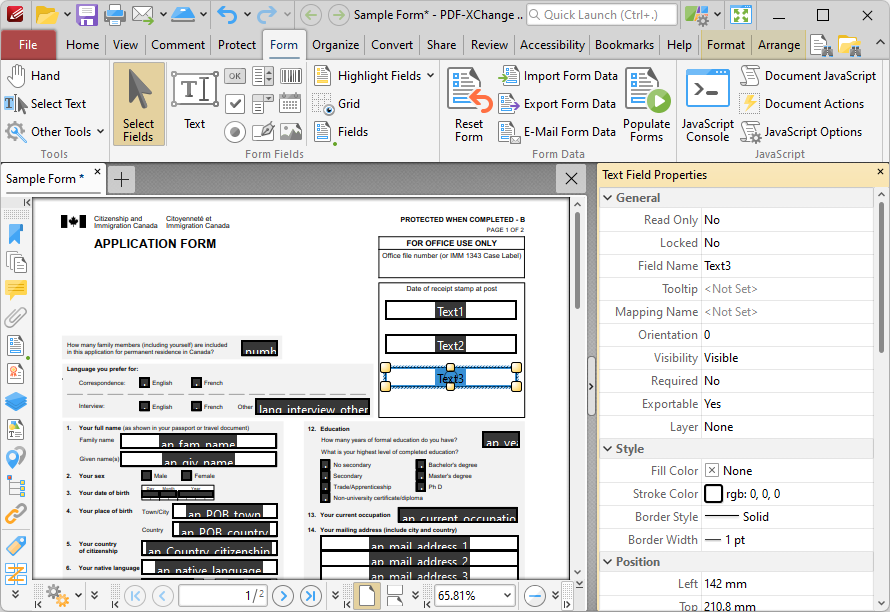Insert a check box form field

[235, 103]
